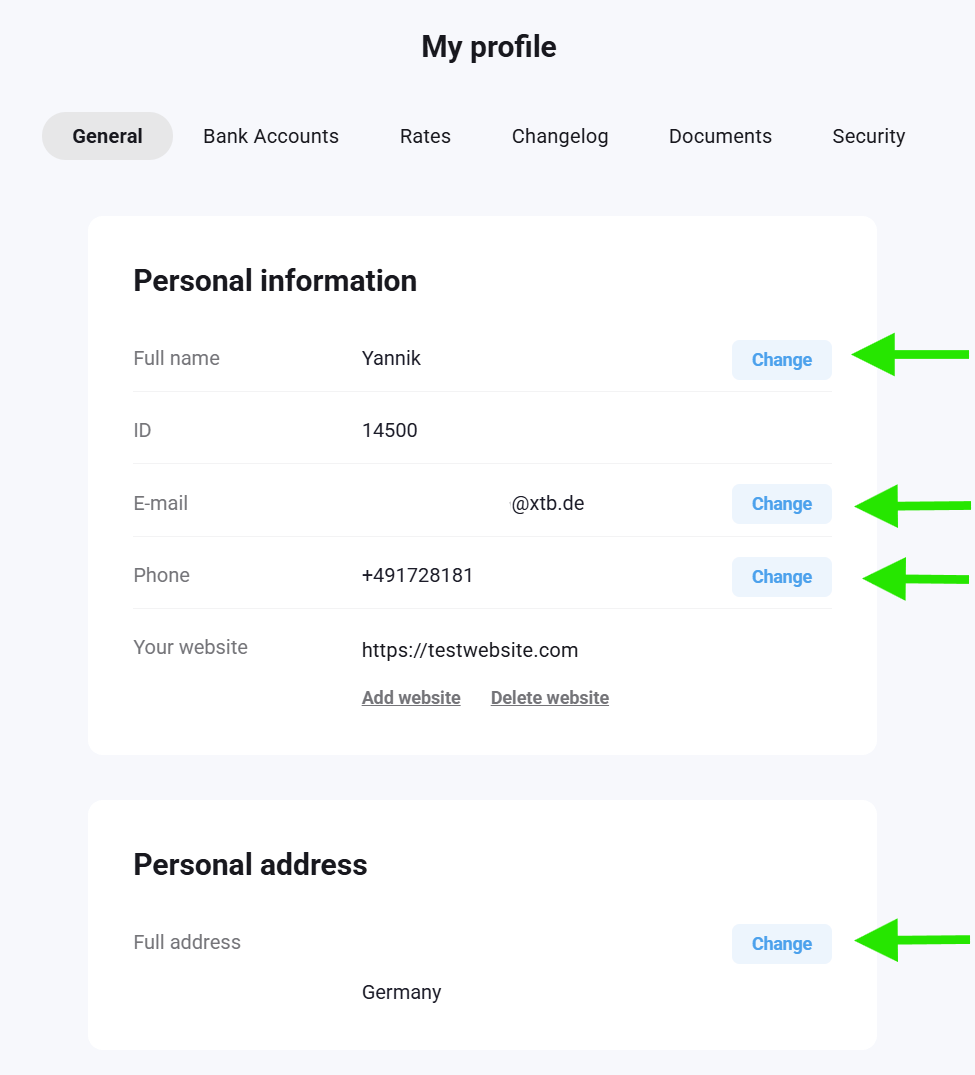Click the name Yannik
This screenshot has height=1075, width=975.
coord(391,359)
